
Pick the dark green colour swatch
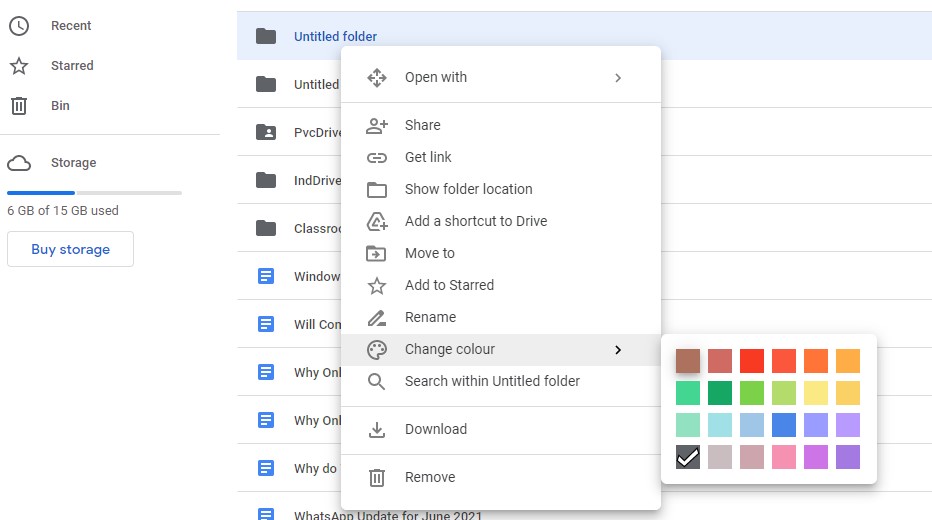(720, 393)
